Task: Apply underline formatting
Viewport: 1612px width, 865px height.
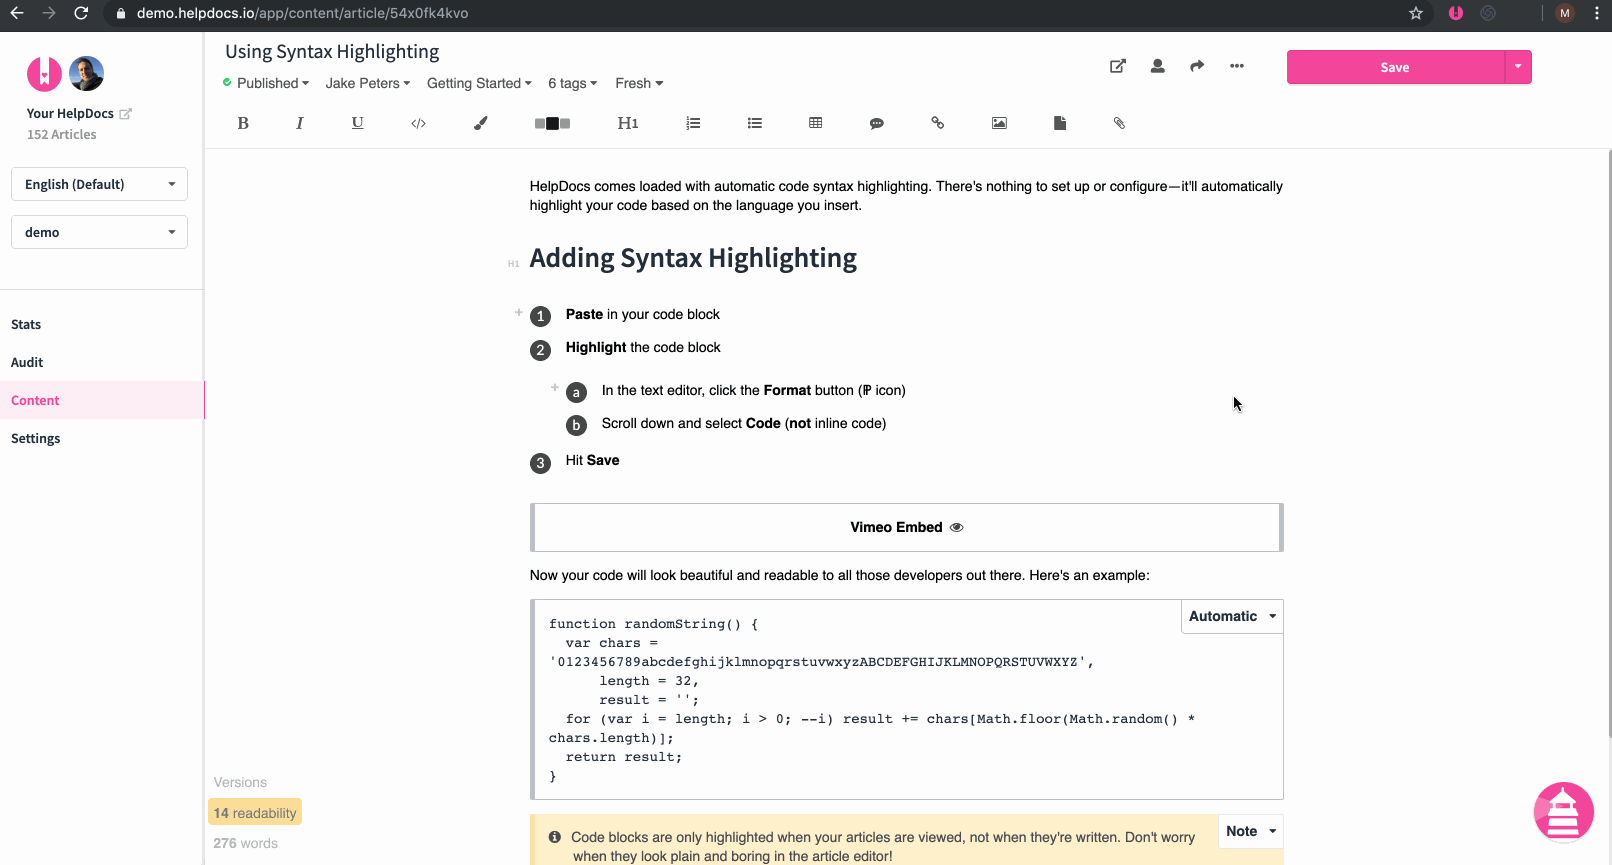Action: (358, 123)
